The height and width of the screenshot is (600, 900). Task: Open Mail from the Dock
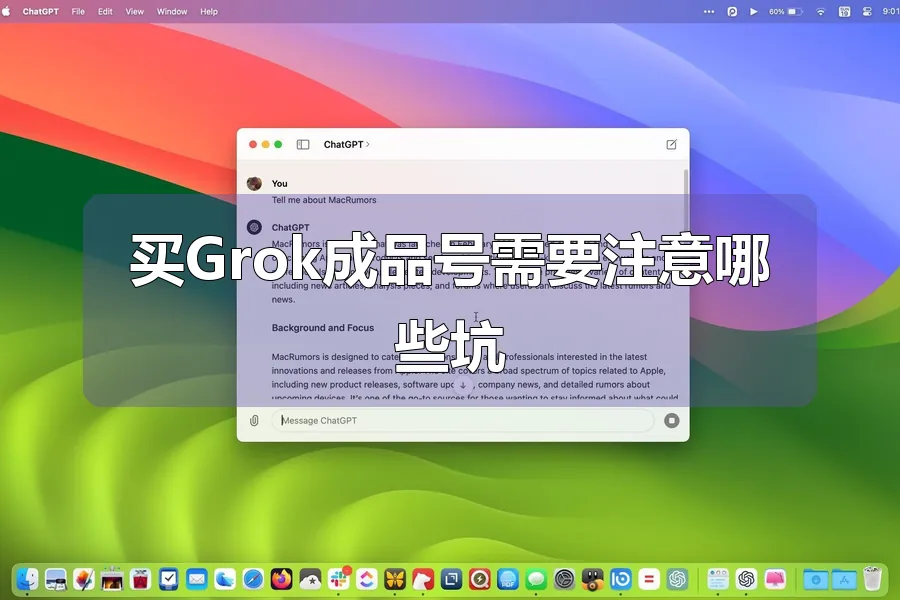pyautogui.click(x=196, y=579)
